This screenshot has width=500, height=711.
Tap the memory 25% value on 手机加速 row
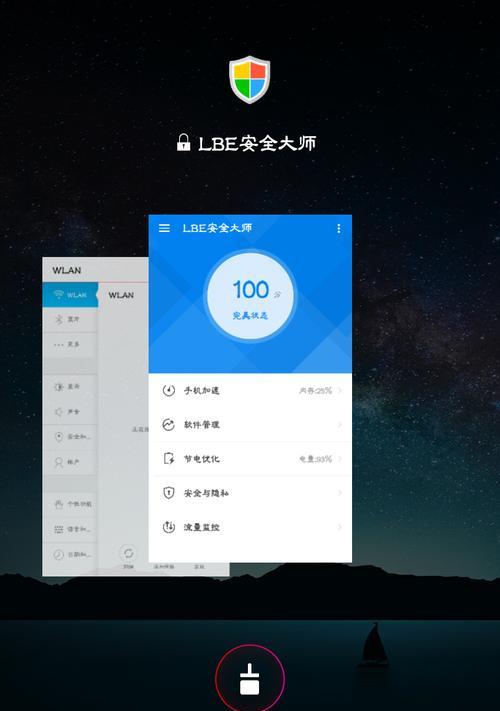[x=316, y=390]
